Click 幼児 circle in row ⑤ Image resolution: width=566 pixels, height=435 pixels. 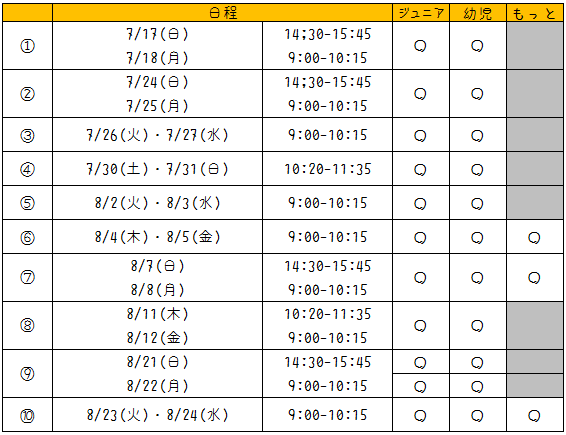click(477, 204)
